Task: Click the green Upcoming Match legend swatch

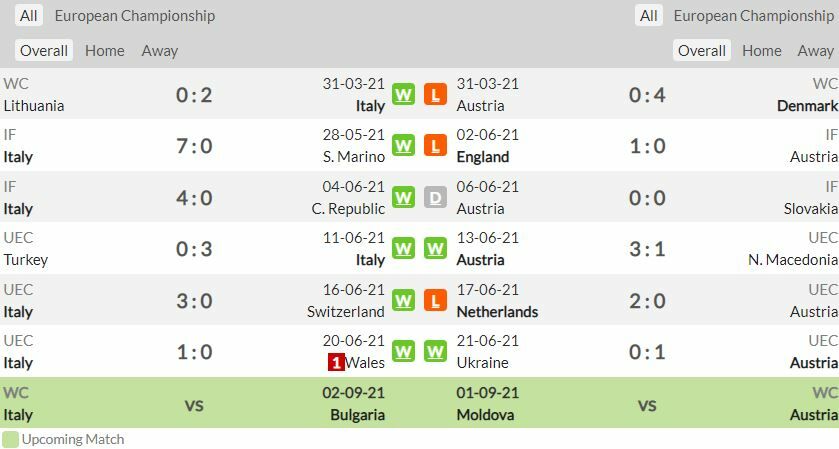Action: pyautogui.click(x=11, y=439)
